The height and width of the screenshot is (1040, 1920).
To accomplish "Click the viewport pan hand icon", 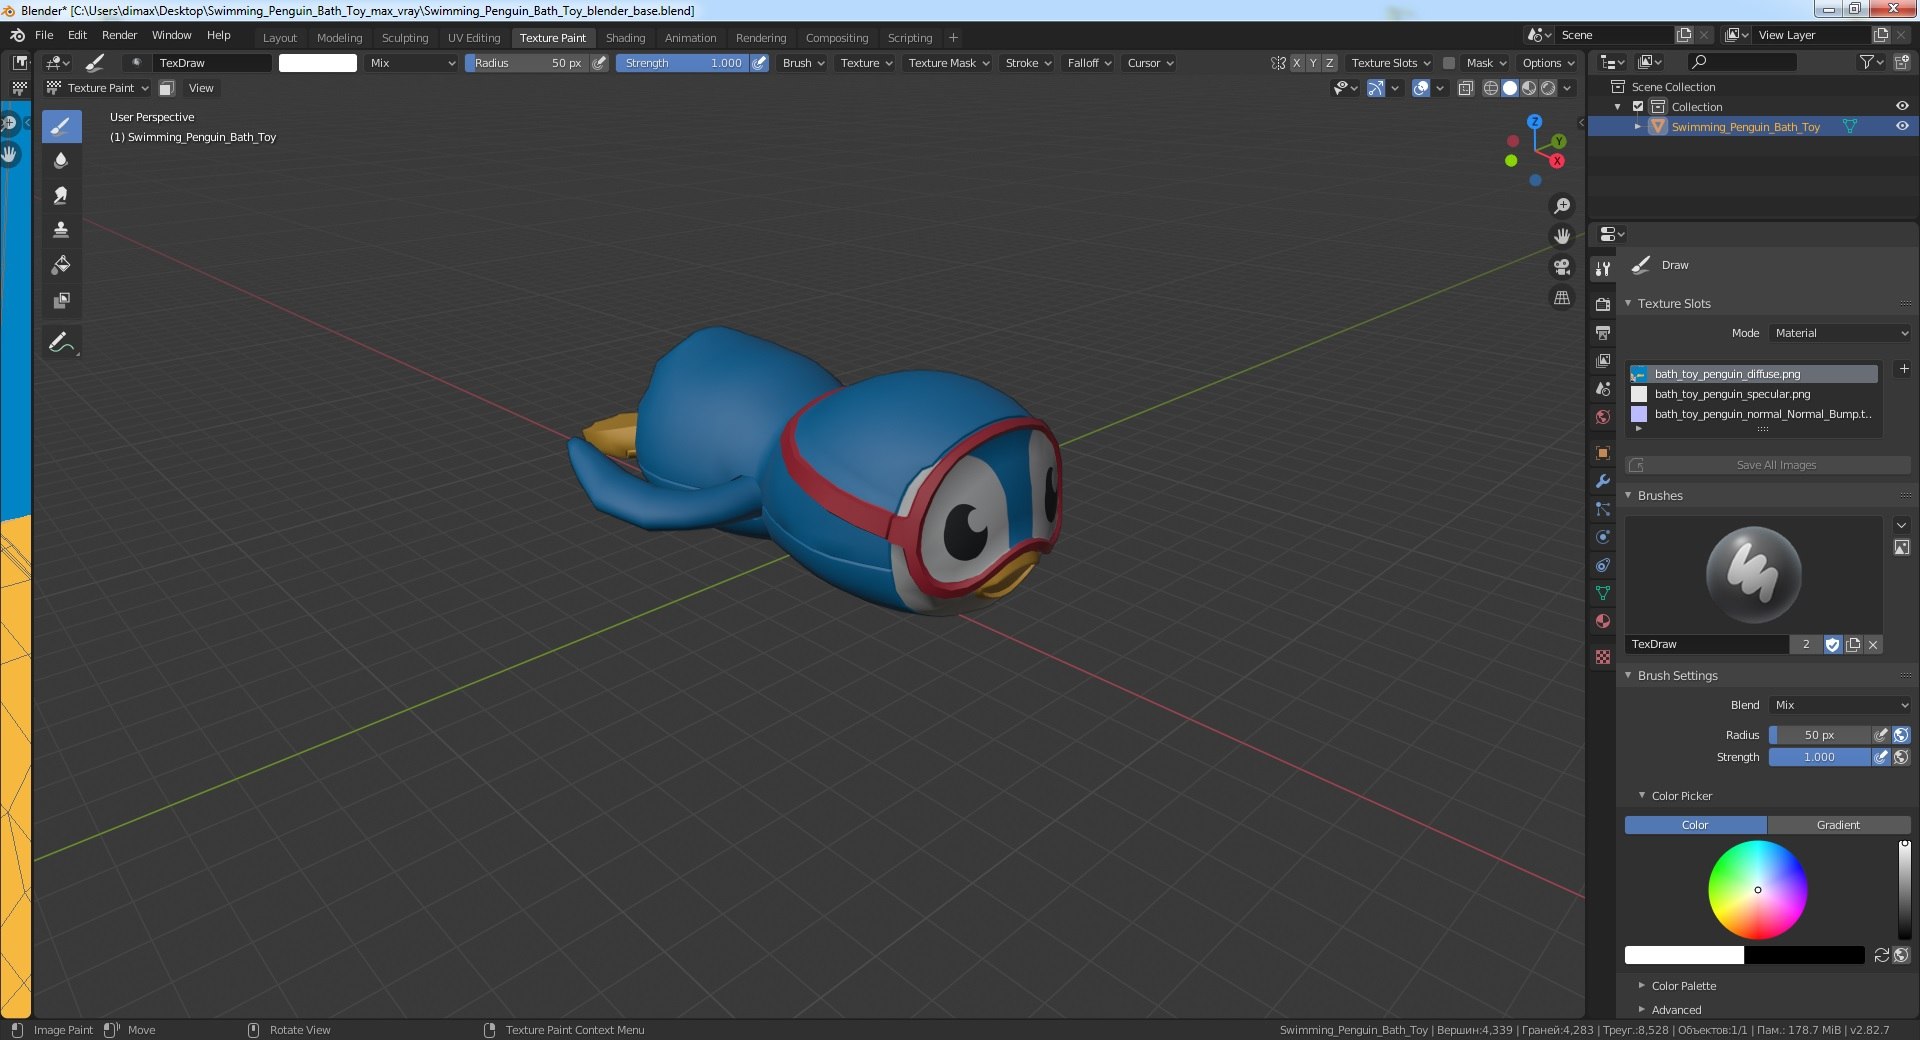I will [x=1562, y=237].
